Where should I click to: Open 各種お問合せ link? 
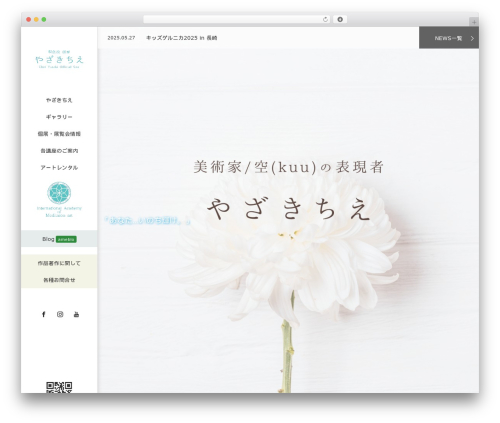(x=59, y=280)
